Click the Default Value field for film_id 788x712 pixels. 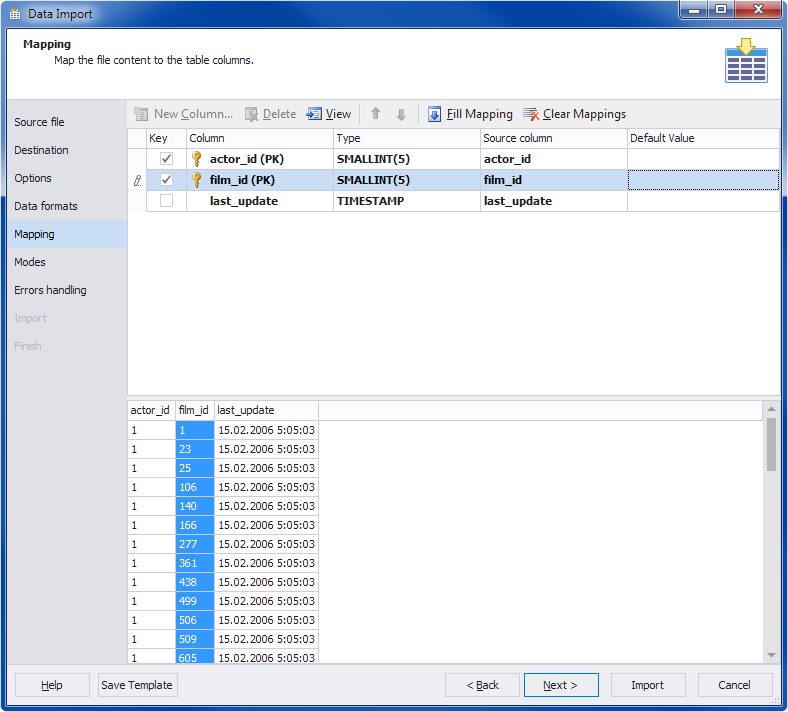(x=703, y=180)
